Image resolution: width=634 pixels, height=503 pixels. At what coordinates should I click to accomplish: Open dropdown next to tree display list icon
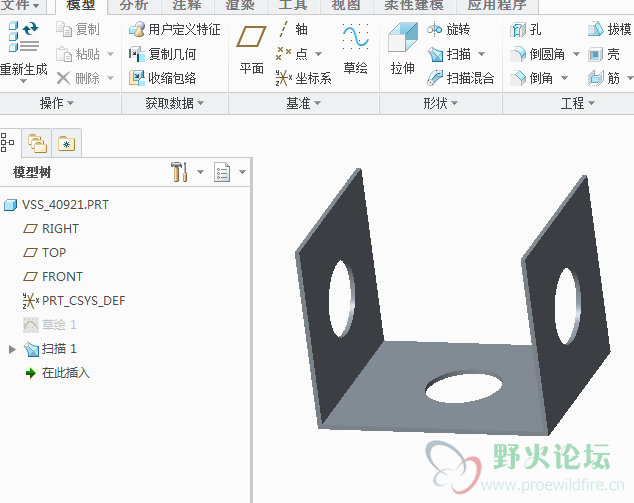[243, 172]
